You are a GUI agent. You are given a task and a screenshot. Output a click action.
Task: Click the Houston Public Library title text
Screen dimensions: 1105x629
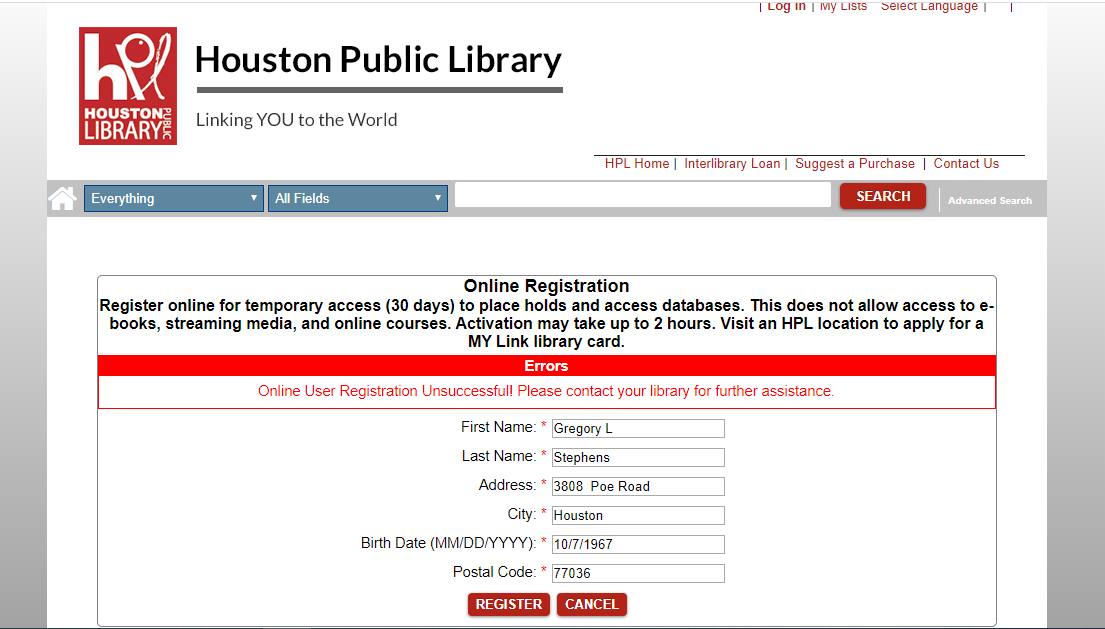click(x=378, y=60)
